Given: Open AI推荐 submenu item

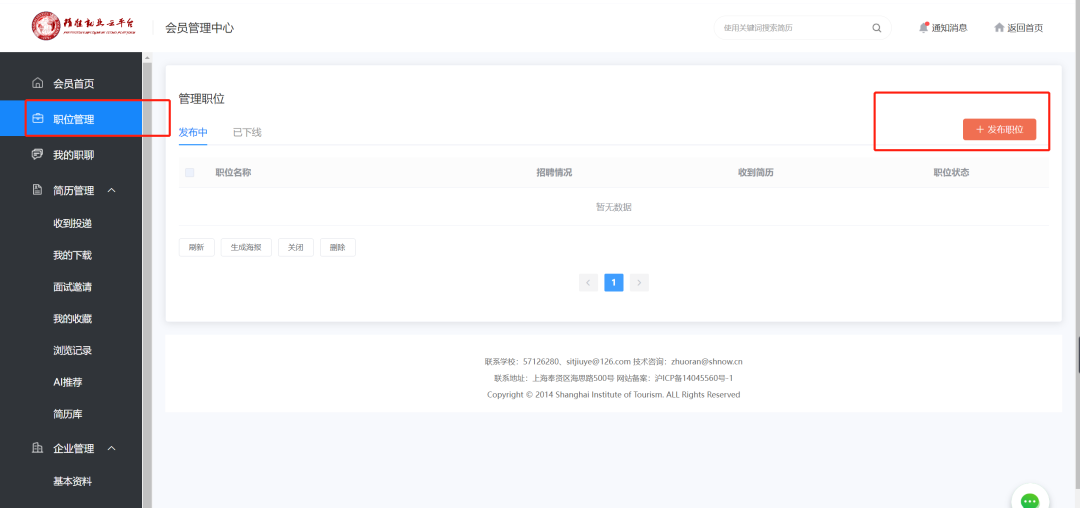Looking at the screenshot, I should click(x=68, y=382).
